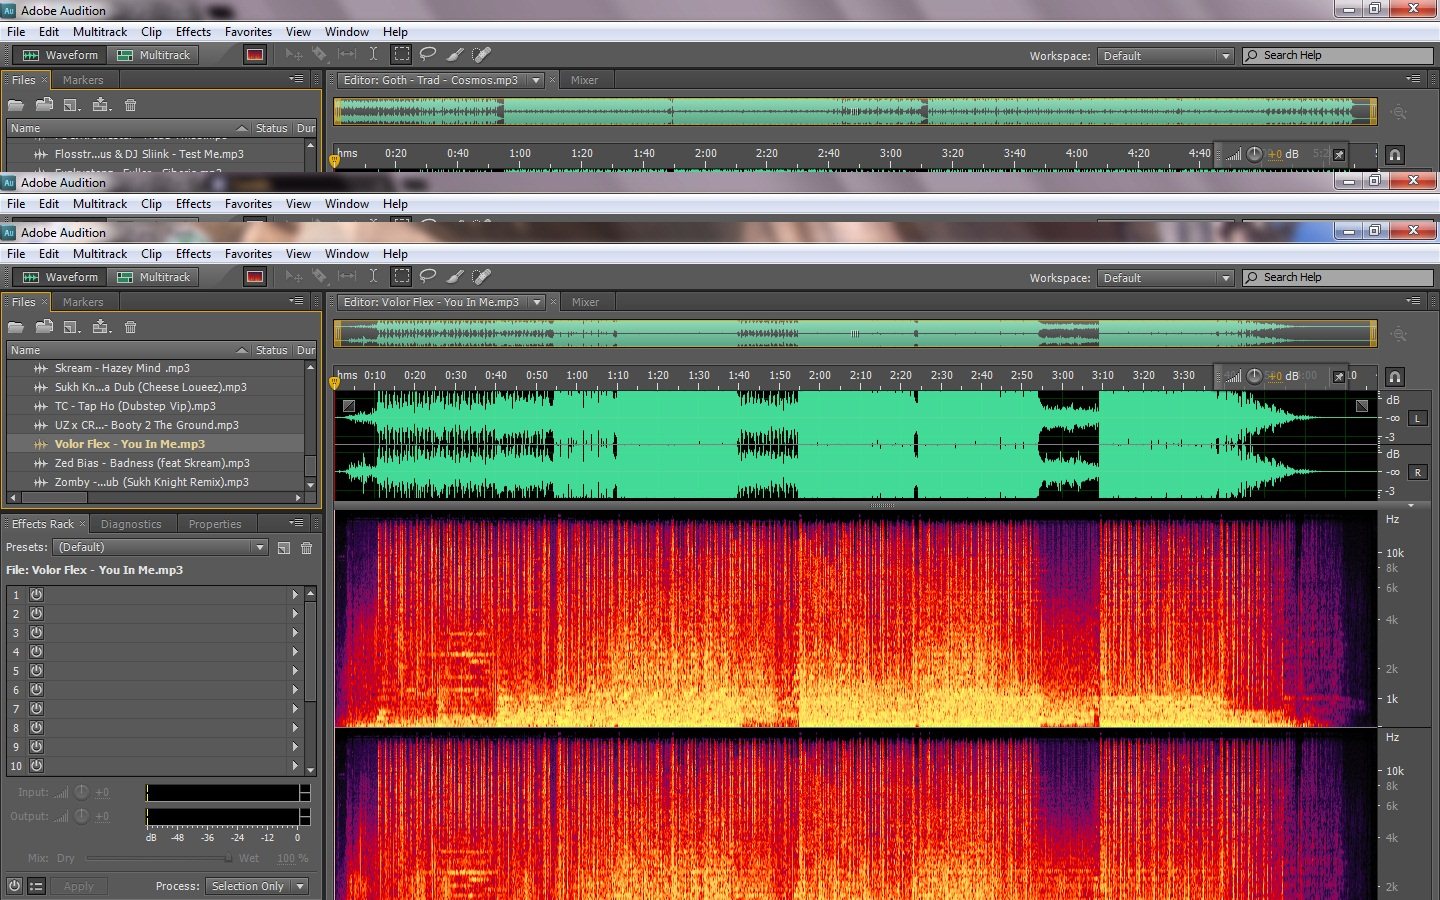The image size is (1440, 900).
Task: Select the Spot Healing Brush tool in the front window toolbar
Action: coord(481,277)
